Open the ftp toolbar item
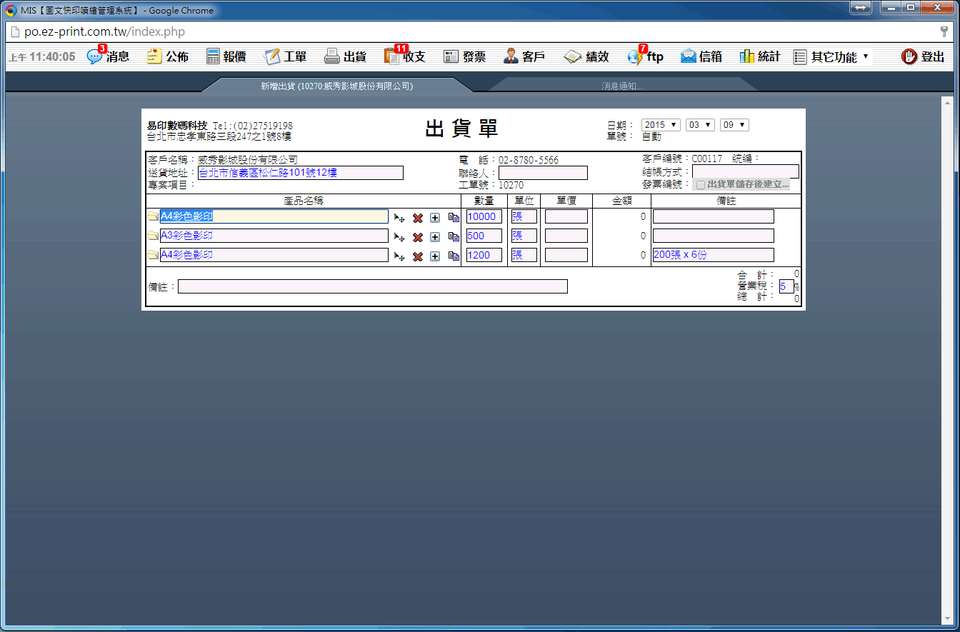This screenshot has width=960, height=632. (x=645, y=57)
